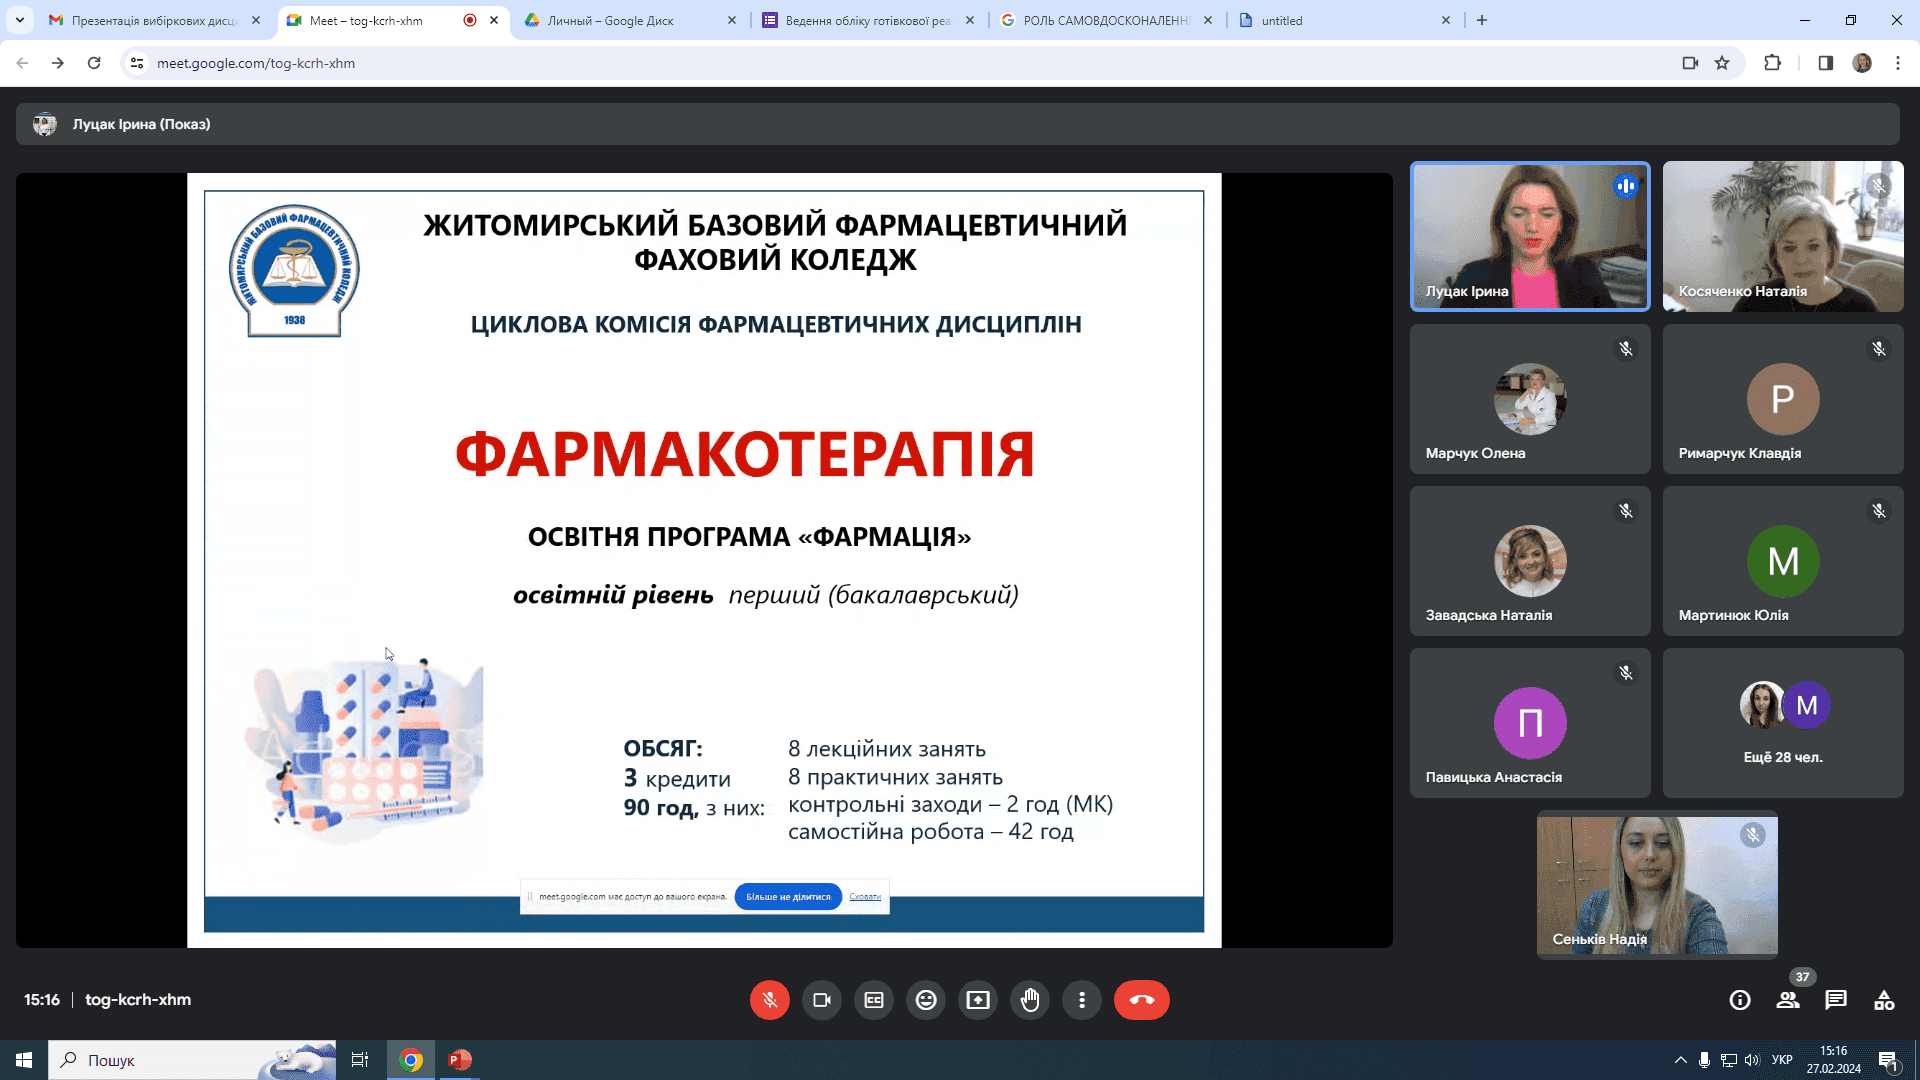Switch to Meet tog-kcrh-xhm tab
The width and height of the screenshot is (1920, 1080).
(x=380, y=20)
